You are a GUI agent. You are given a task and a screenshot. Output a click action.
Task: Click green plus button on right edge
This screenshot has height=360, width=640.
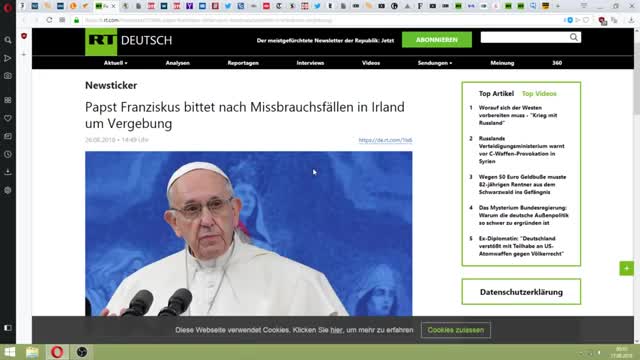627,268
